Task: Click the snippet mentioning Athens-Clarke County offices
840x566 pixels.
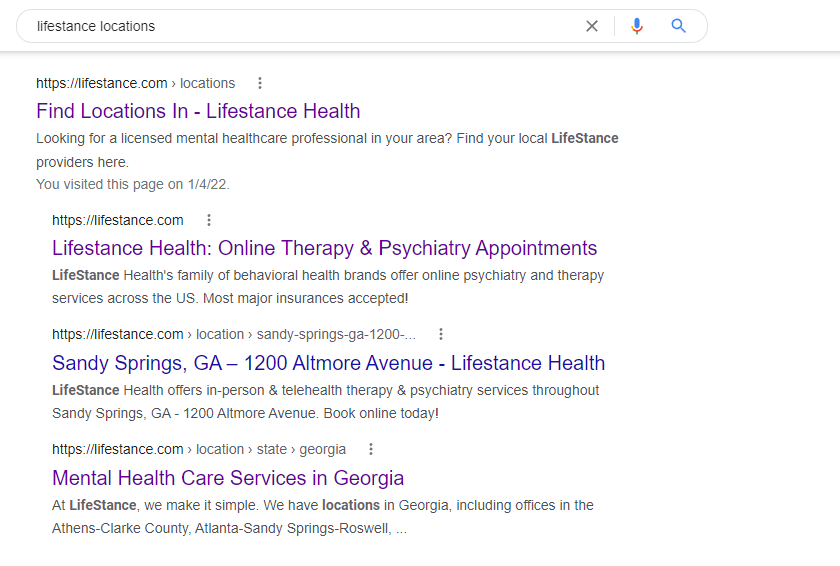Action: pos(322,516)
